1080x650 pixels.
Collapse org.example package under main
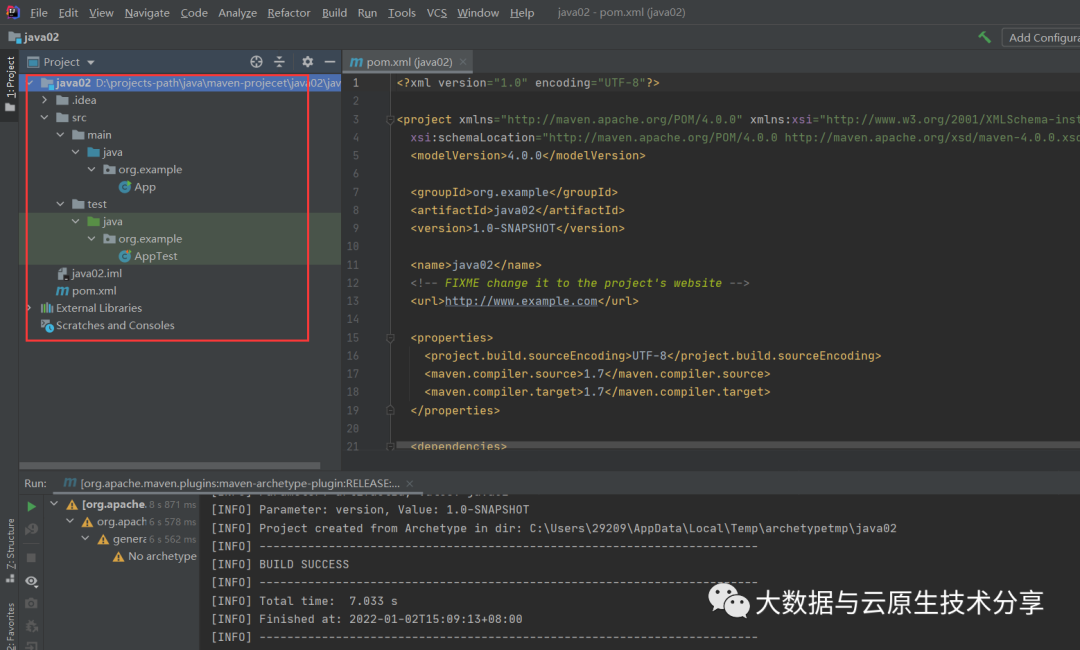pos(92,169)
